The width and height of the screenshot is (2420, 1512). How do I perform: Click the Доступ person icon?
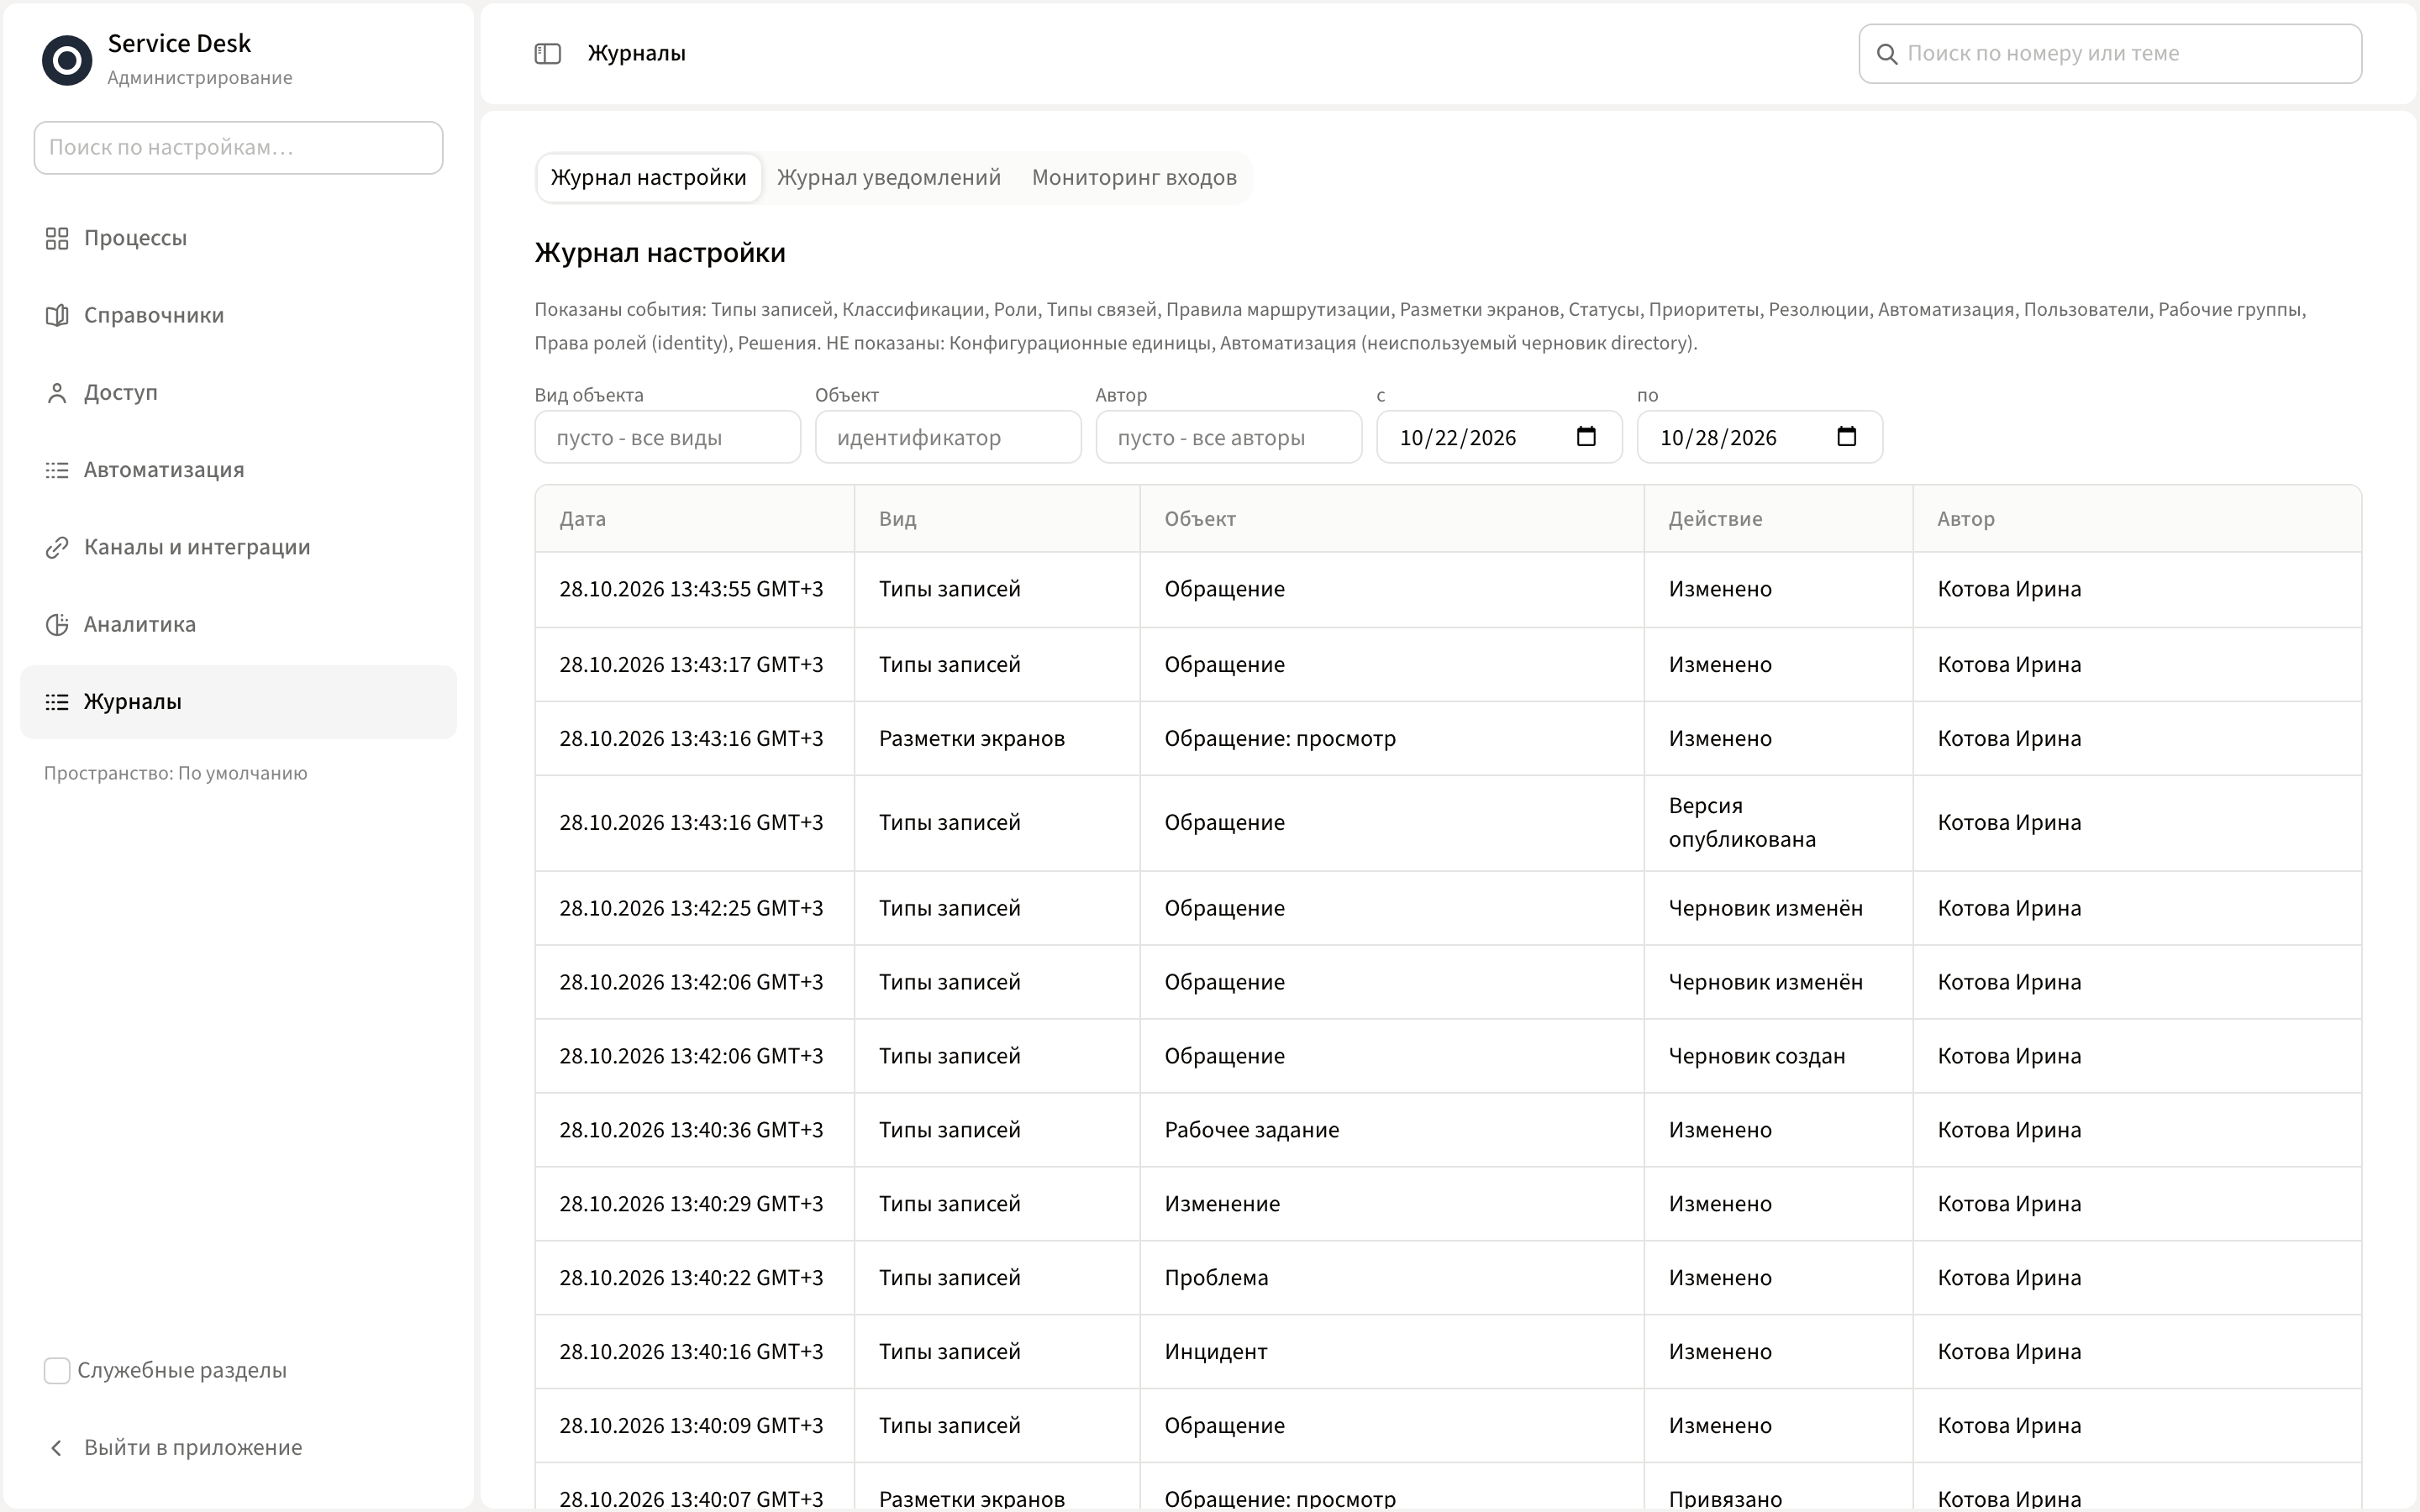point(57,393)
